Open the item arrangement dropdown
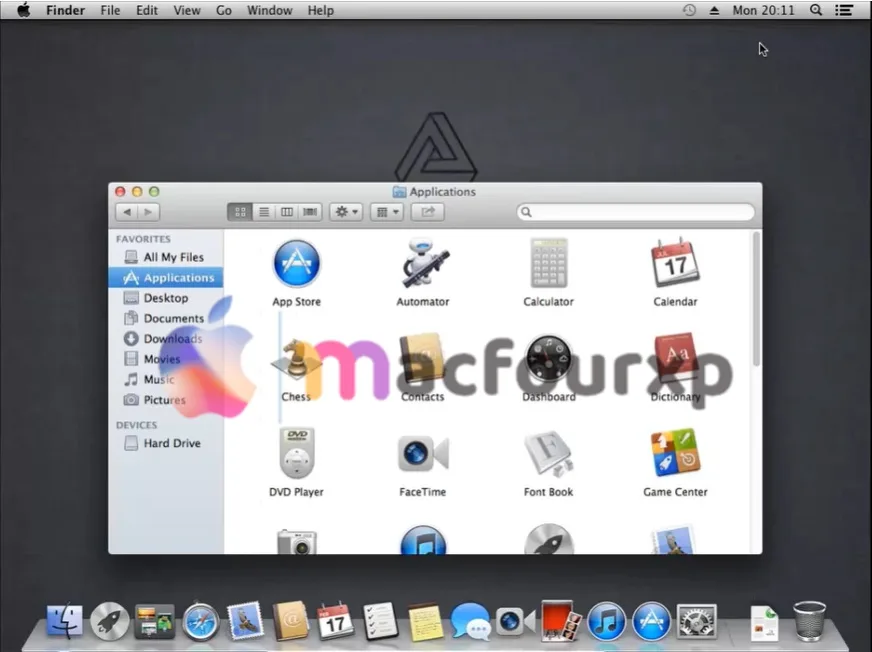The width and height of the screenshot is (872, 652). (x=387, y=212)
